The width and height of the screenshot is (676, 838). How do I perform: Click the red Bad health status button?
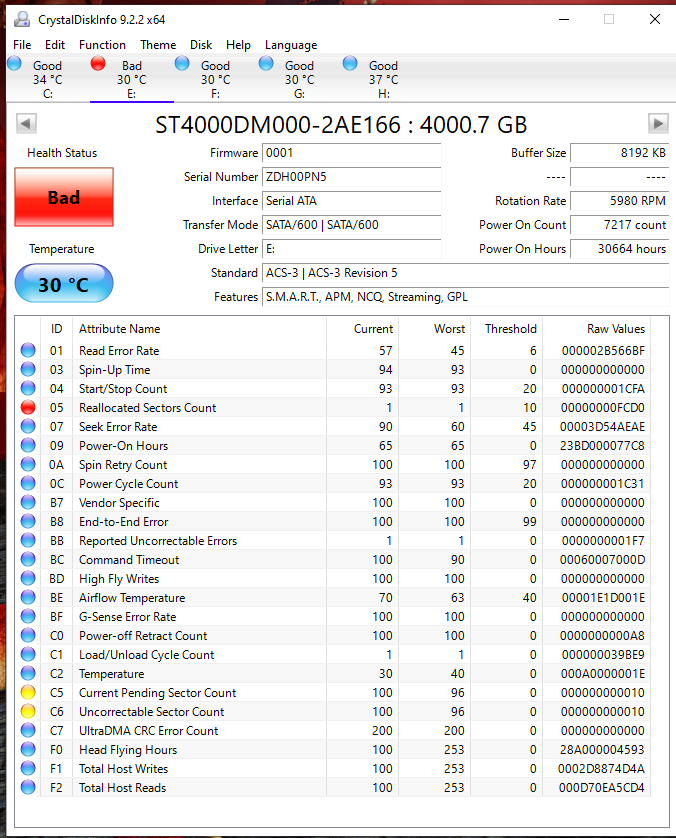click(64, 197)
